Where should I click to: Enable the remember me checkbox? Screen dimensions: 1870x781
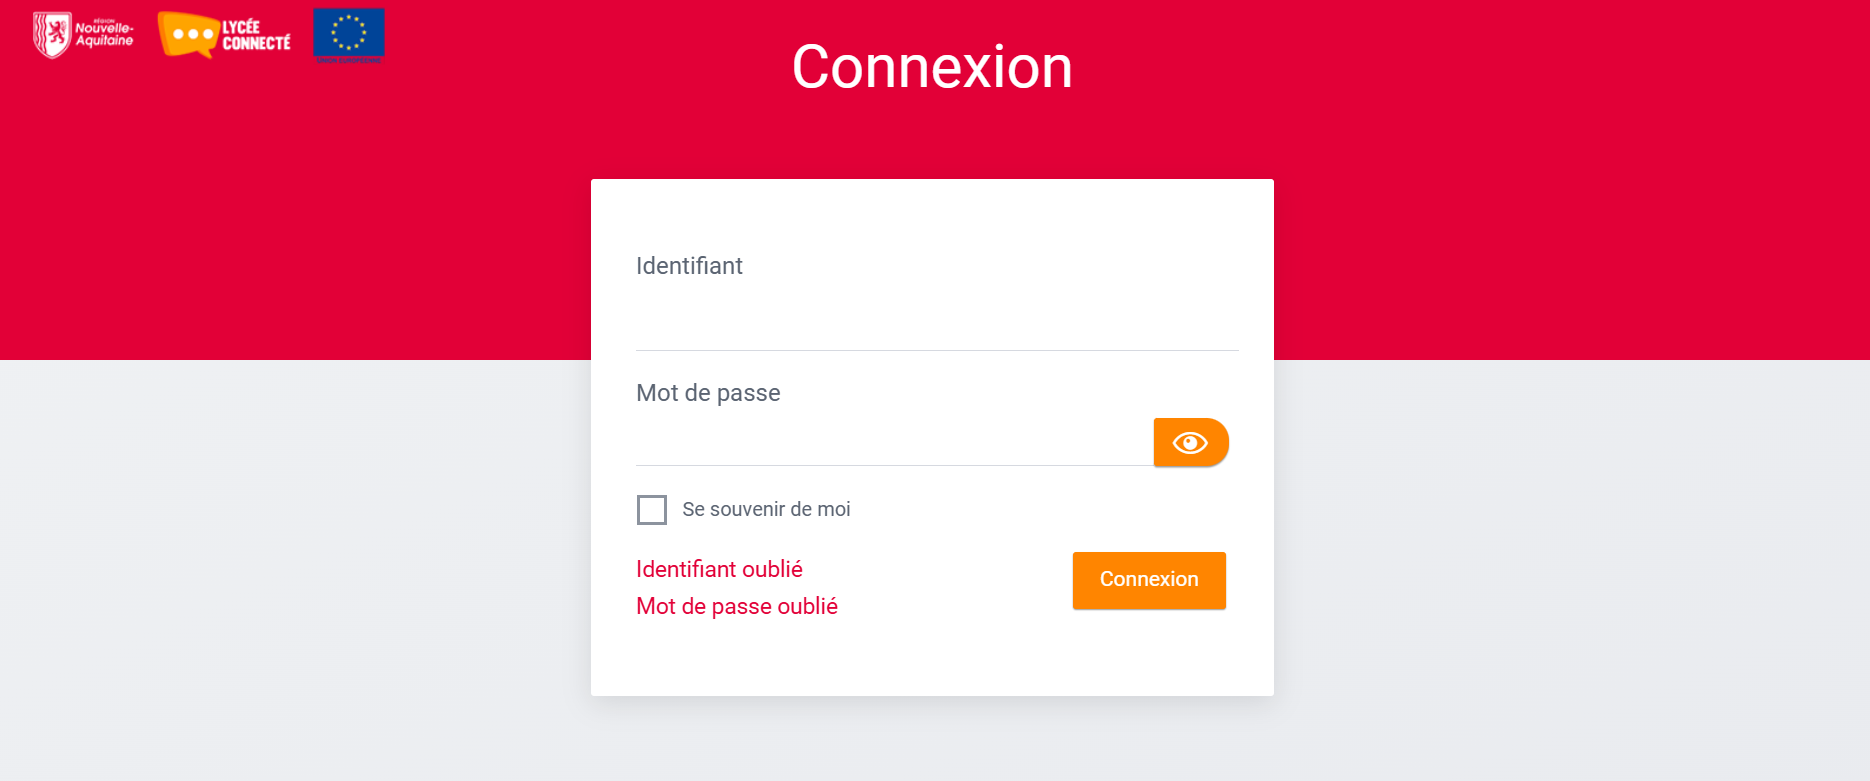(652, 510)
